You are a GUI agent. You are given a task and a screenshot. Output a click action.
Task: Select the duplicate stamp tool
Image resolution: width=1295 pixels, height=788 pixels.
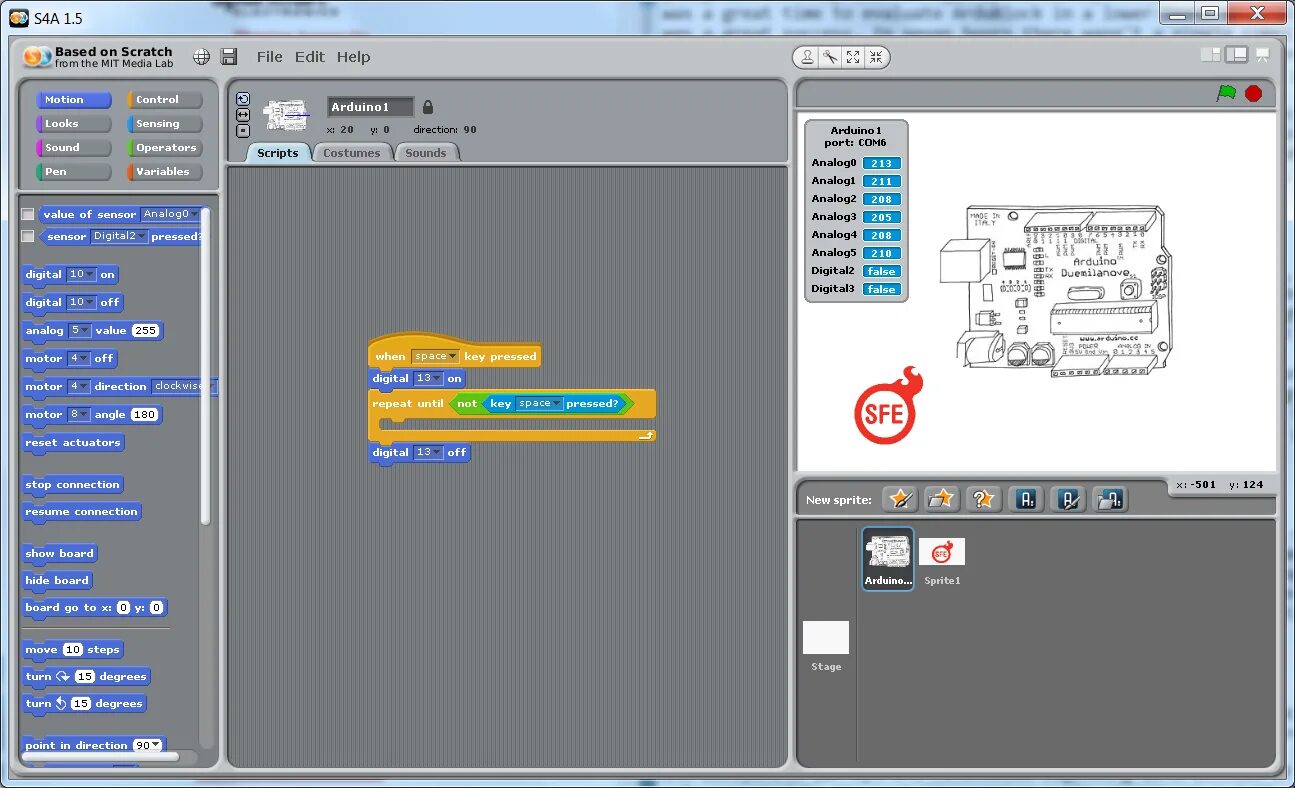(808, 58)
